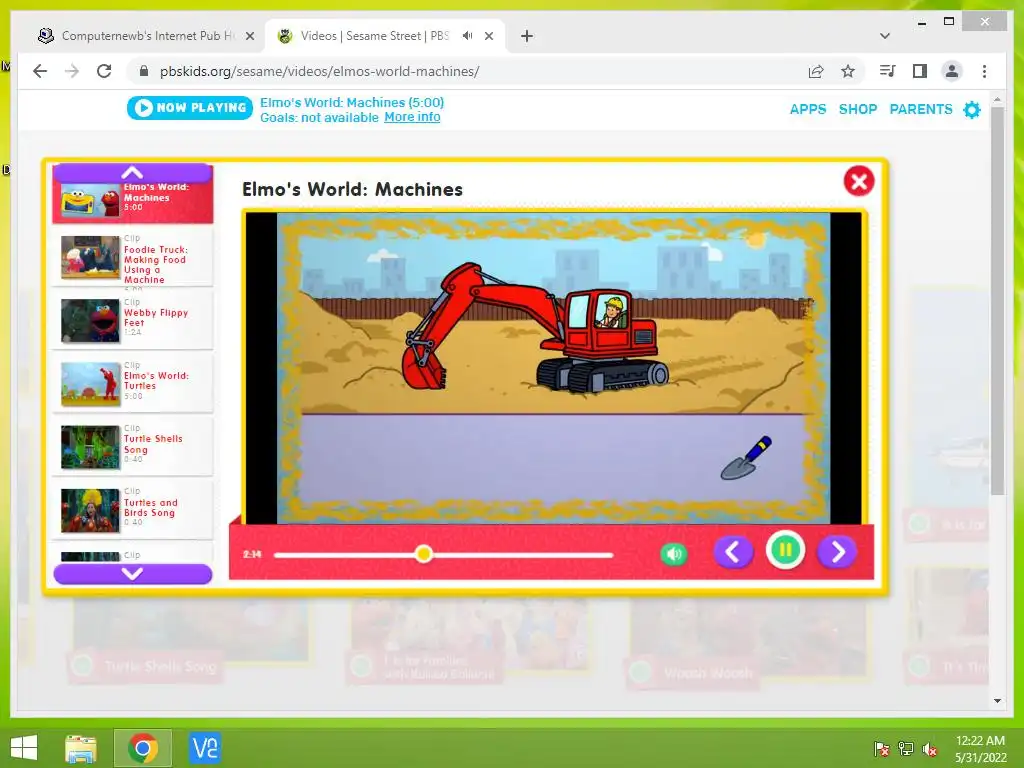Click the excavator video frame
1024x768 pixels.
(x=554, y=367)
